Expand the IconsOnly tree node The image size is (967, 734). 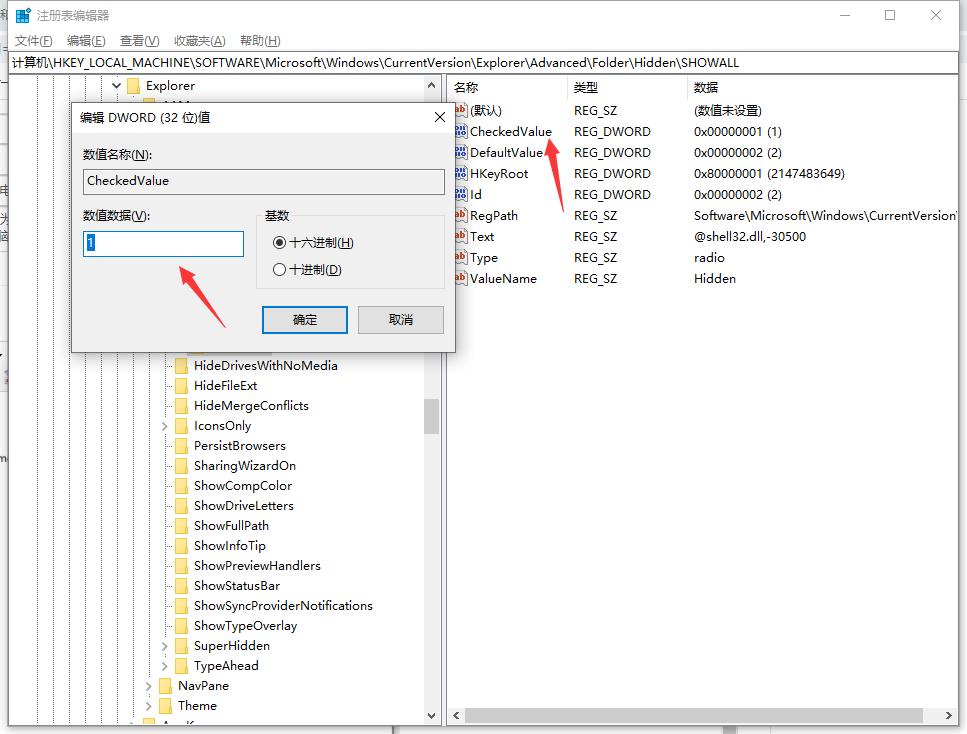click(x=165, y=426)
